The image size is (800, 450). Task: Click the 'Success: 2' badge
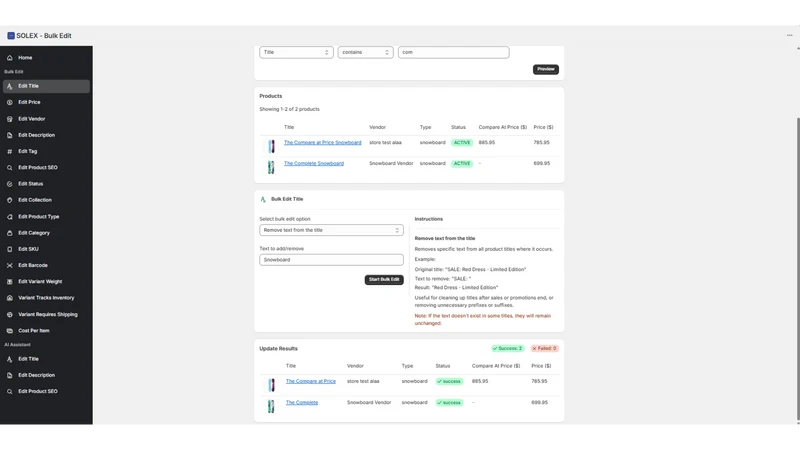pyautogui.click(x=507, y=348)
